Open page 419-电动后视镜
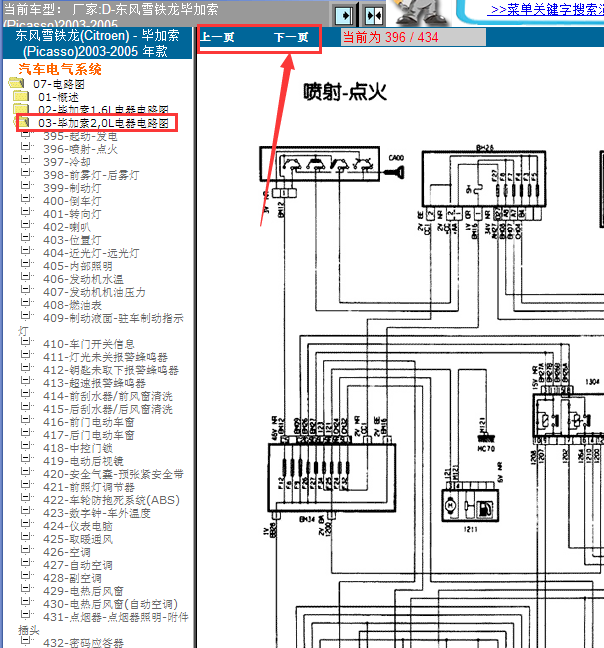The width and height of the screenshot is (604, 648). [83, 461]
